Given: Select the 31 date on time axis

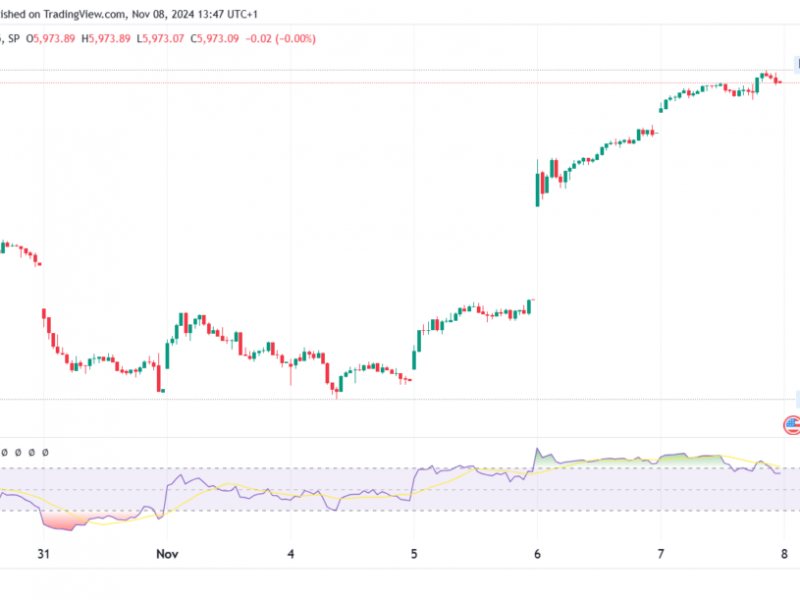Looking at the screenshot, I should point(42,553).
